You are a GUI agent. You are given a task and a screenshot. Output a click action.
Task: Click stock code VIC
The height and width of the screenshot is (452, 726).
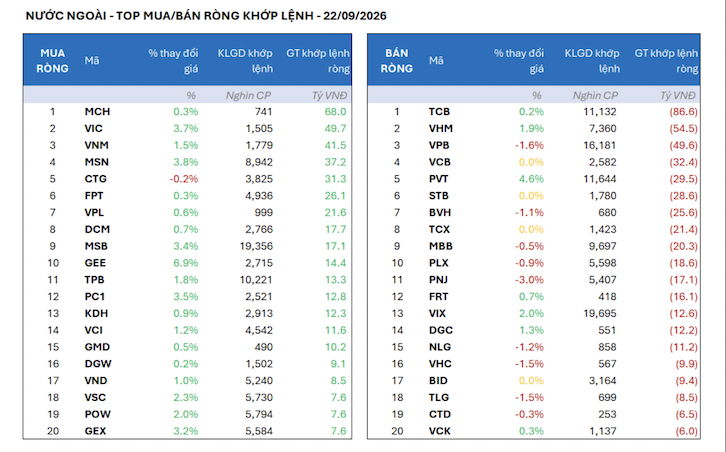click(x=94, y=128)
